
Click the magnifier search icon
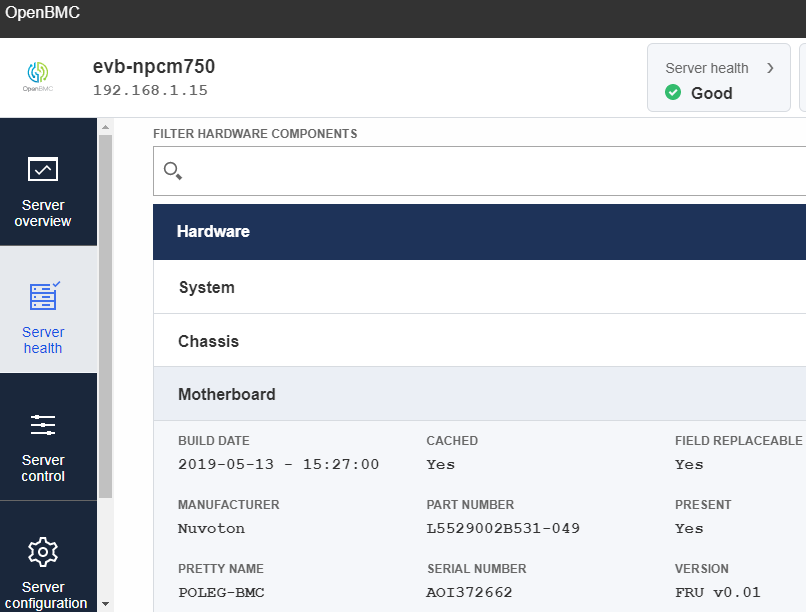pyautogui.click(x=172, y=171)
